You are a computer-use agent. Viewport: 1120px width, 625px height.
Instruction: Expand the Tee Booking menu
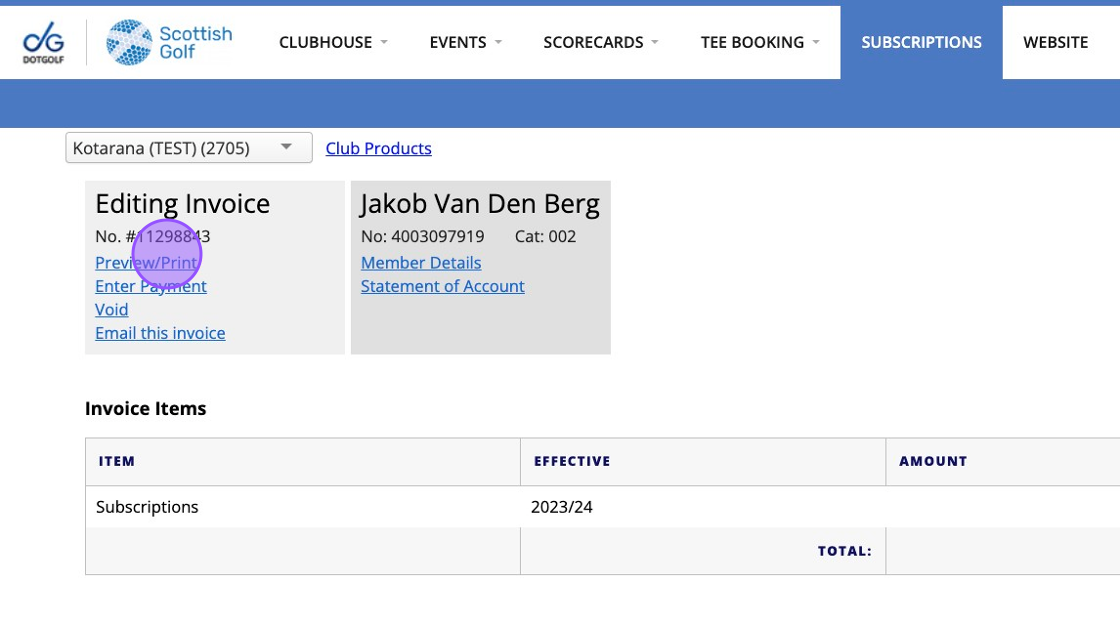click(x=759, y=42)
